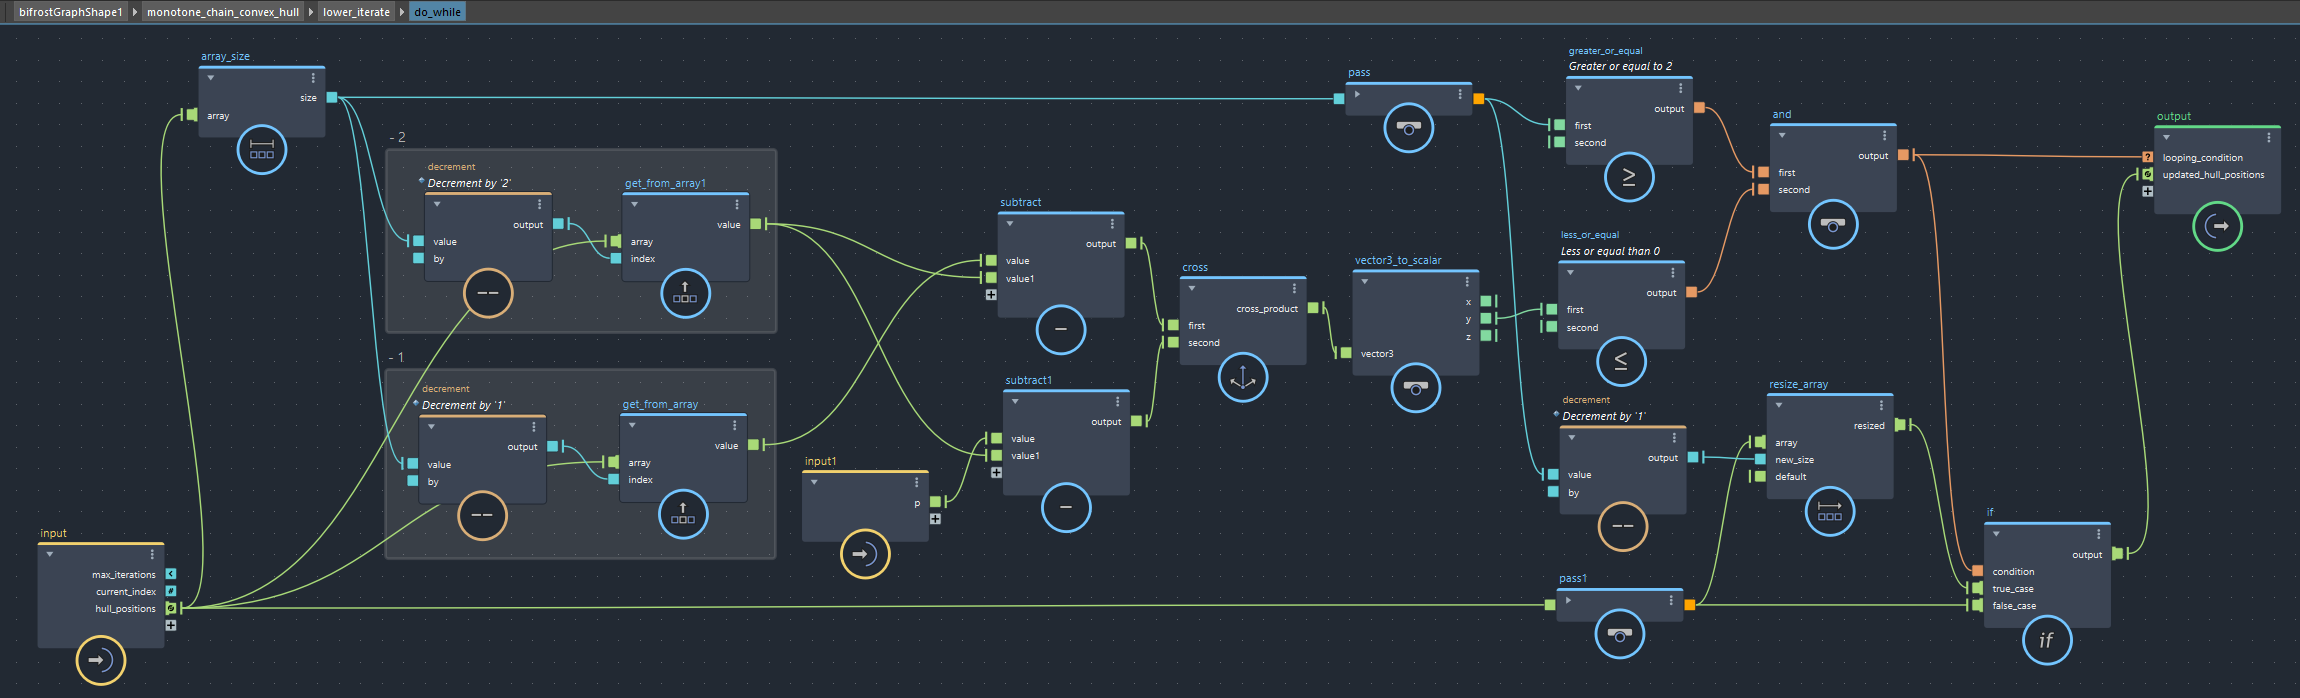Add a new port on the input1 node
2300x698 pixels.
coord(935,519)
